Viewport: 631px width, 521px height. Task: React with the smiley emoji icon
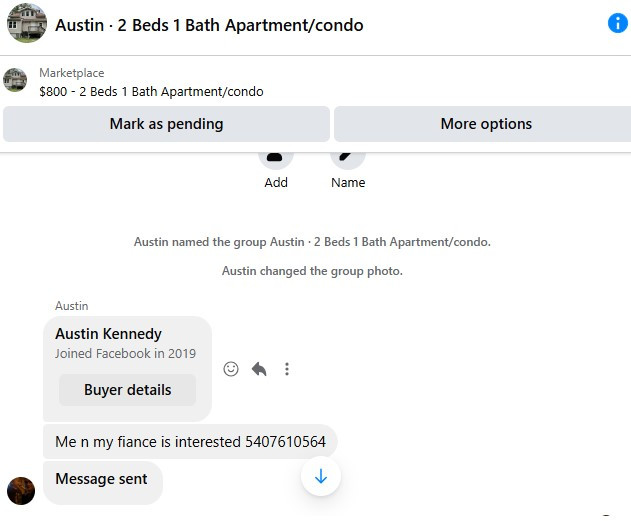(x=231, y=369)
